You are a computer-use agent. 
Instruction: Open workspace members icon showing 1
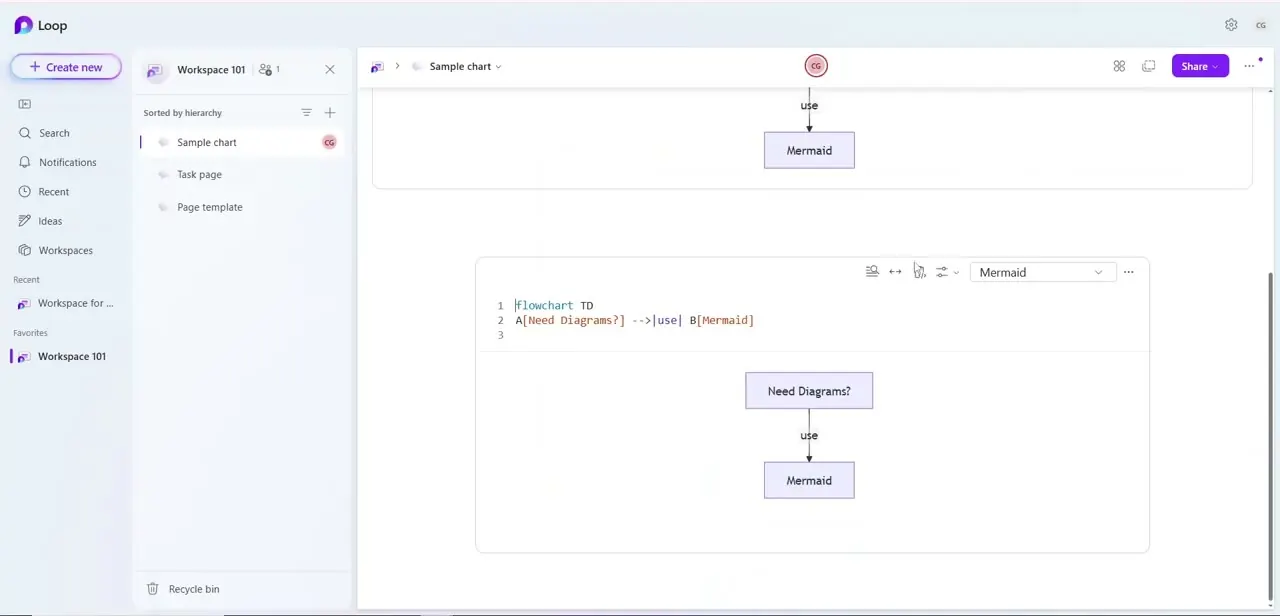tap(269, 70)
